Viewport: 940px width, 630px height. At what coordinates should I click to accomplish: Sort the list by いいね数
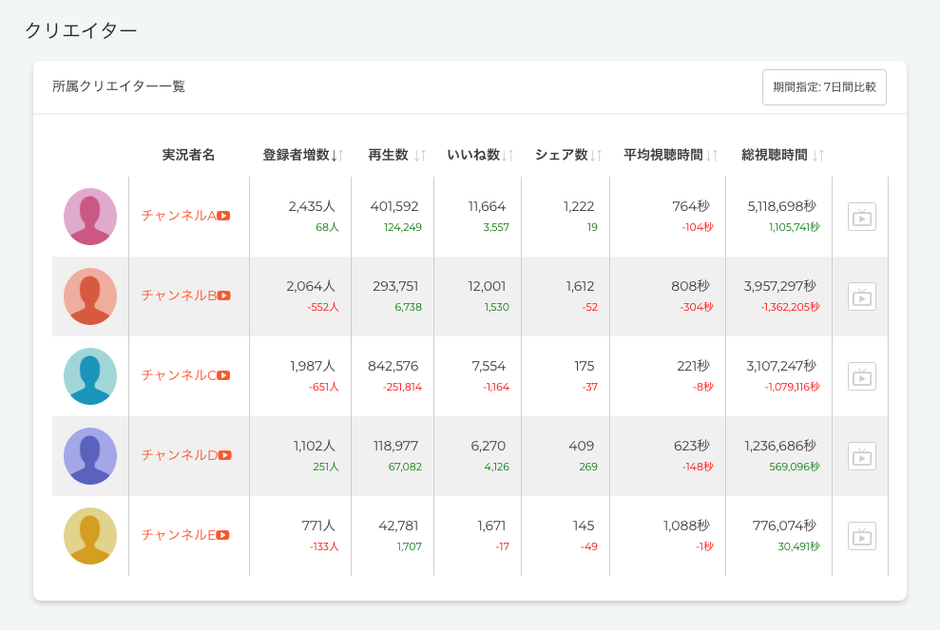[480, 155]
